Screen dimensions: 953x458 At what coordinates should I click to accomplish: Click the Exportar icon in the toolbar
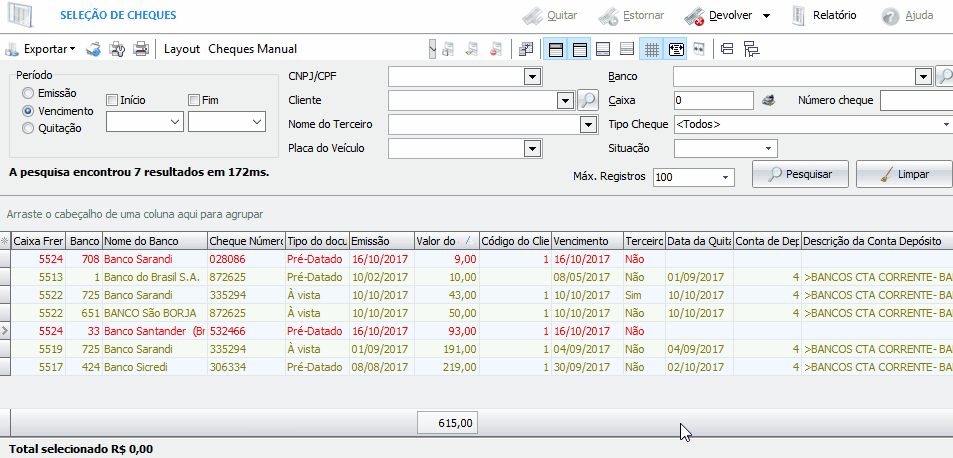(12, 49)
